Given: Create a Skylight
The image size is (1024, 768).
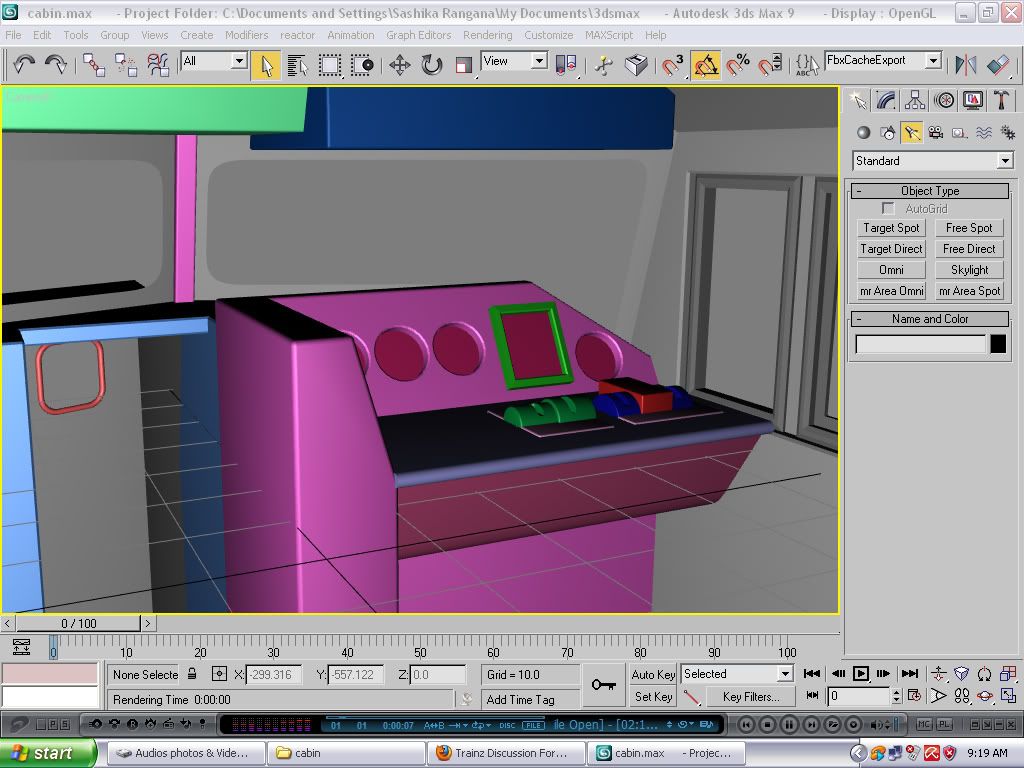Looking at the screenshot, I should pos(969,270).
